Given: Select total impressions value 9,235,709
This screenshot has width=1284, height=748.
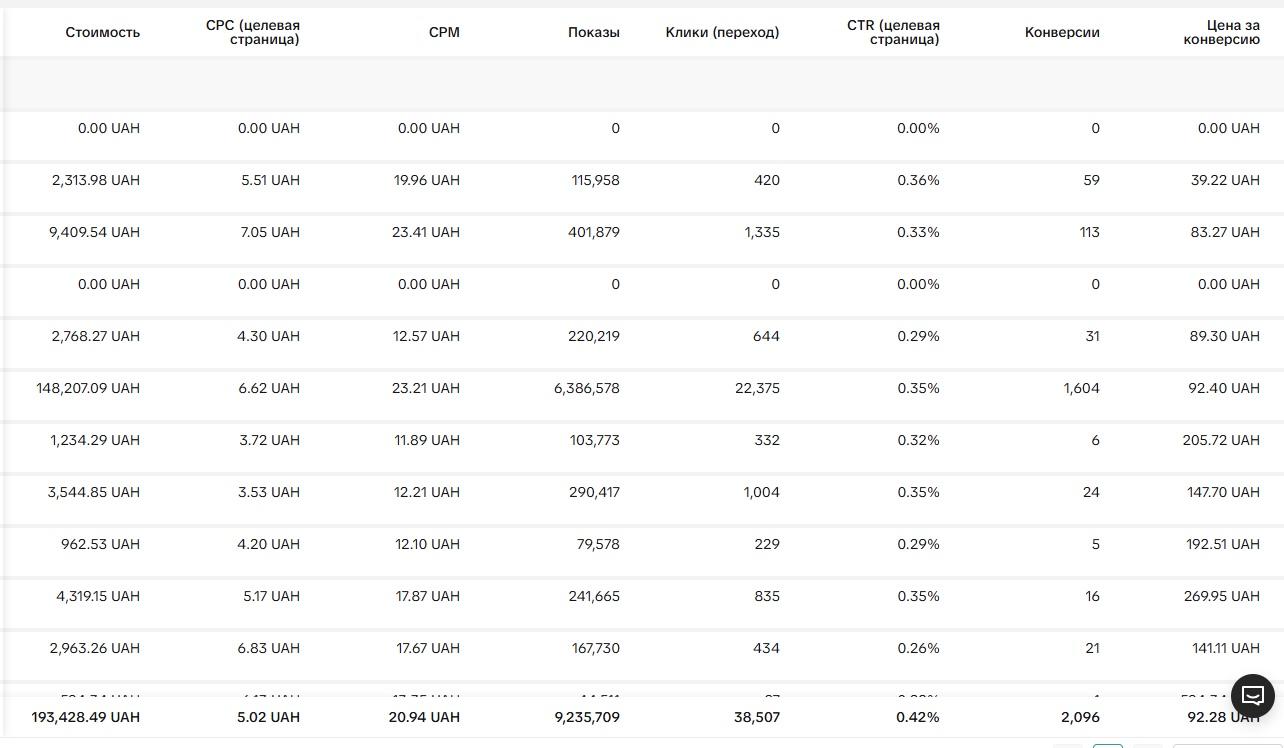Looking at the screenshot, I should [587, 717].
